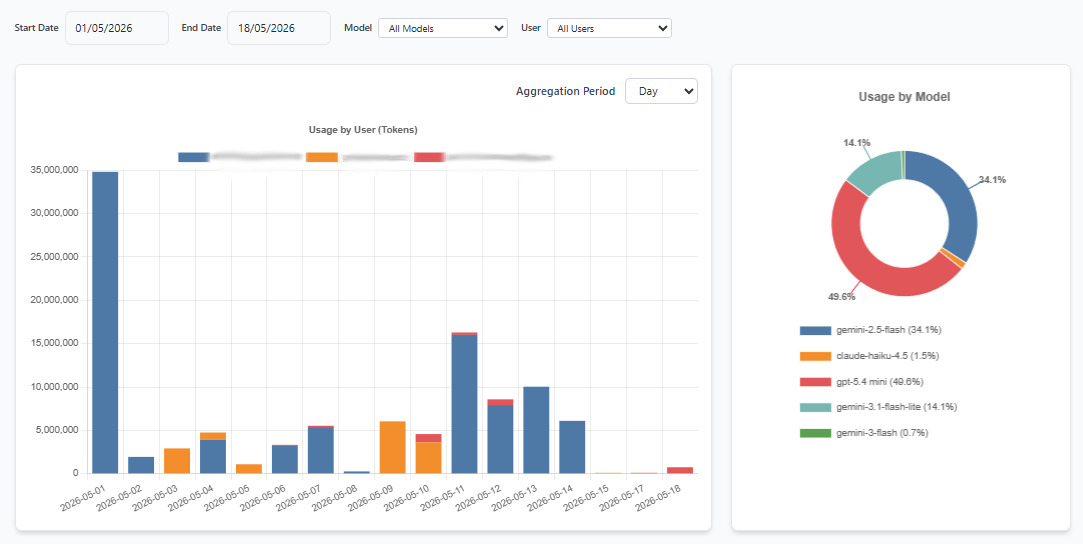
Task: Select the blue bar for 2026-05-14
Action: tap(572, 447)
